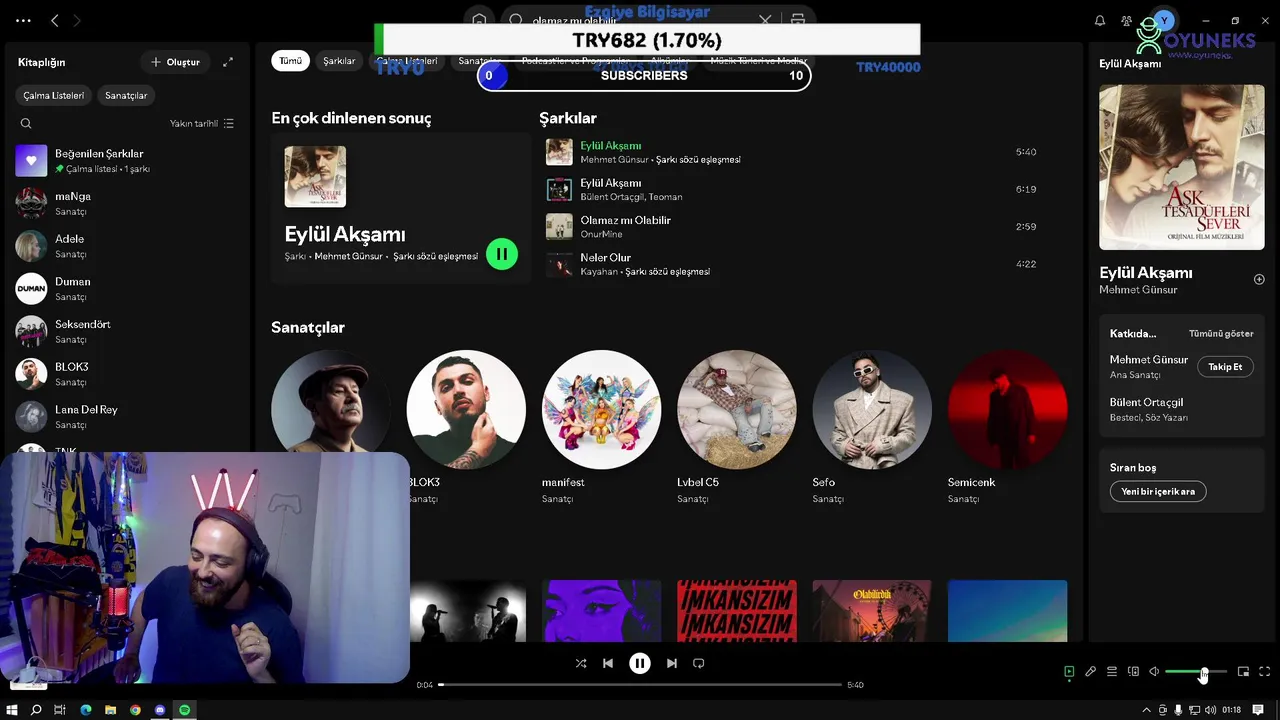Image resolution: width=1280 pixels, height=720 pixels.
Task: Pause Eylül Akşamı with the green button
Action: [x=502, y=254]
